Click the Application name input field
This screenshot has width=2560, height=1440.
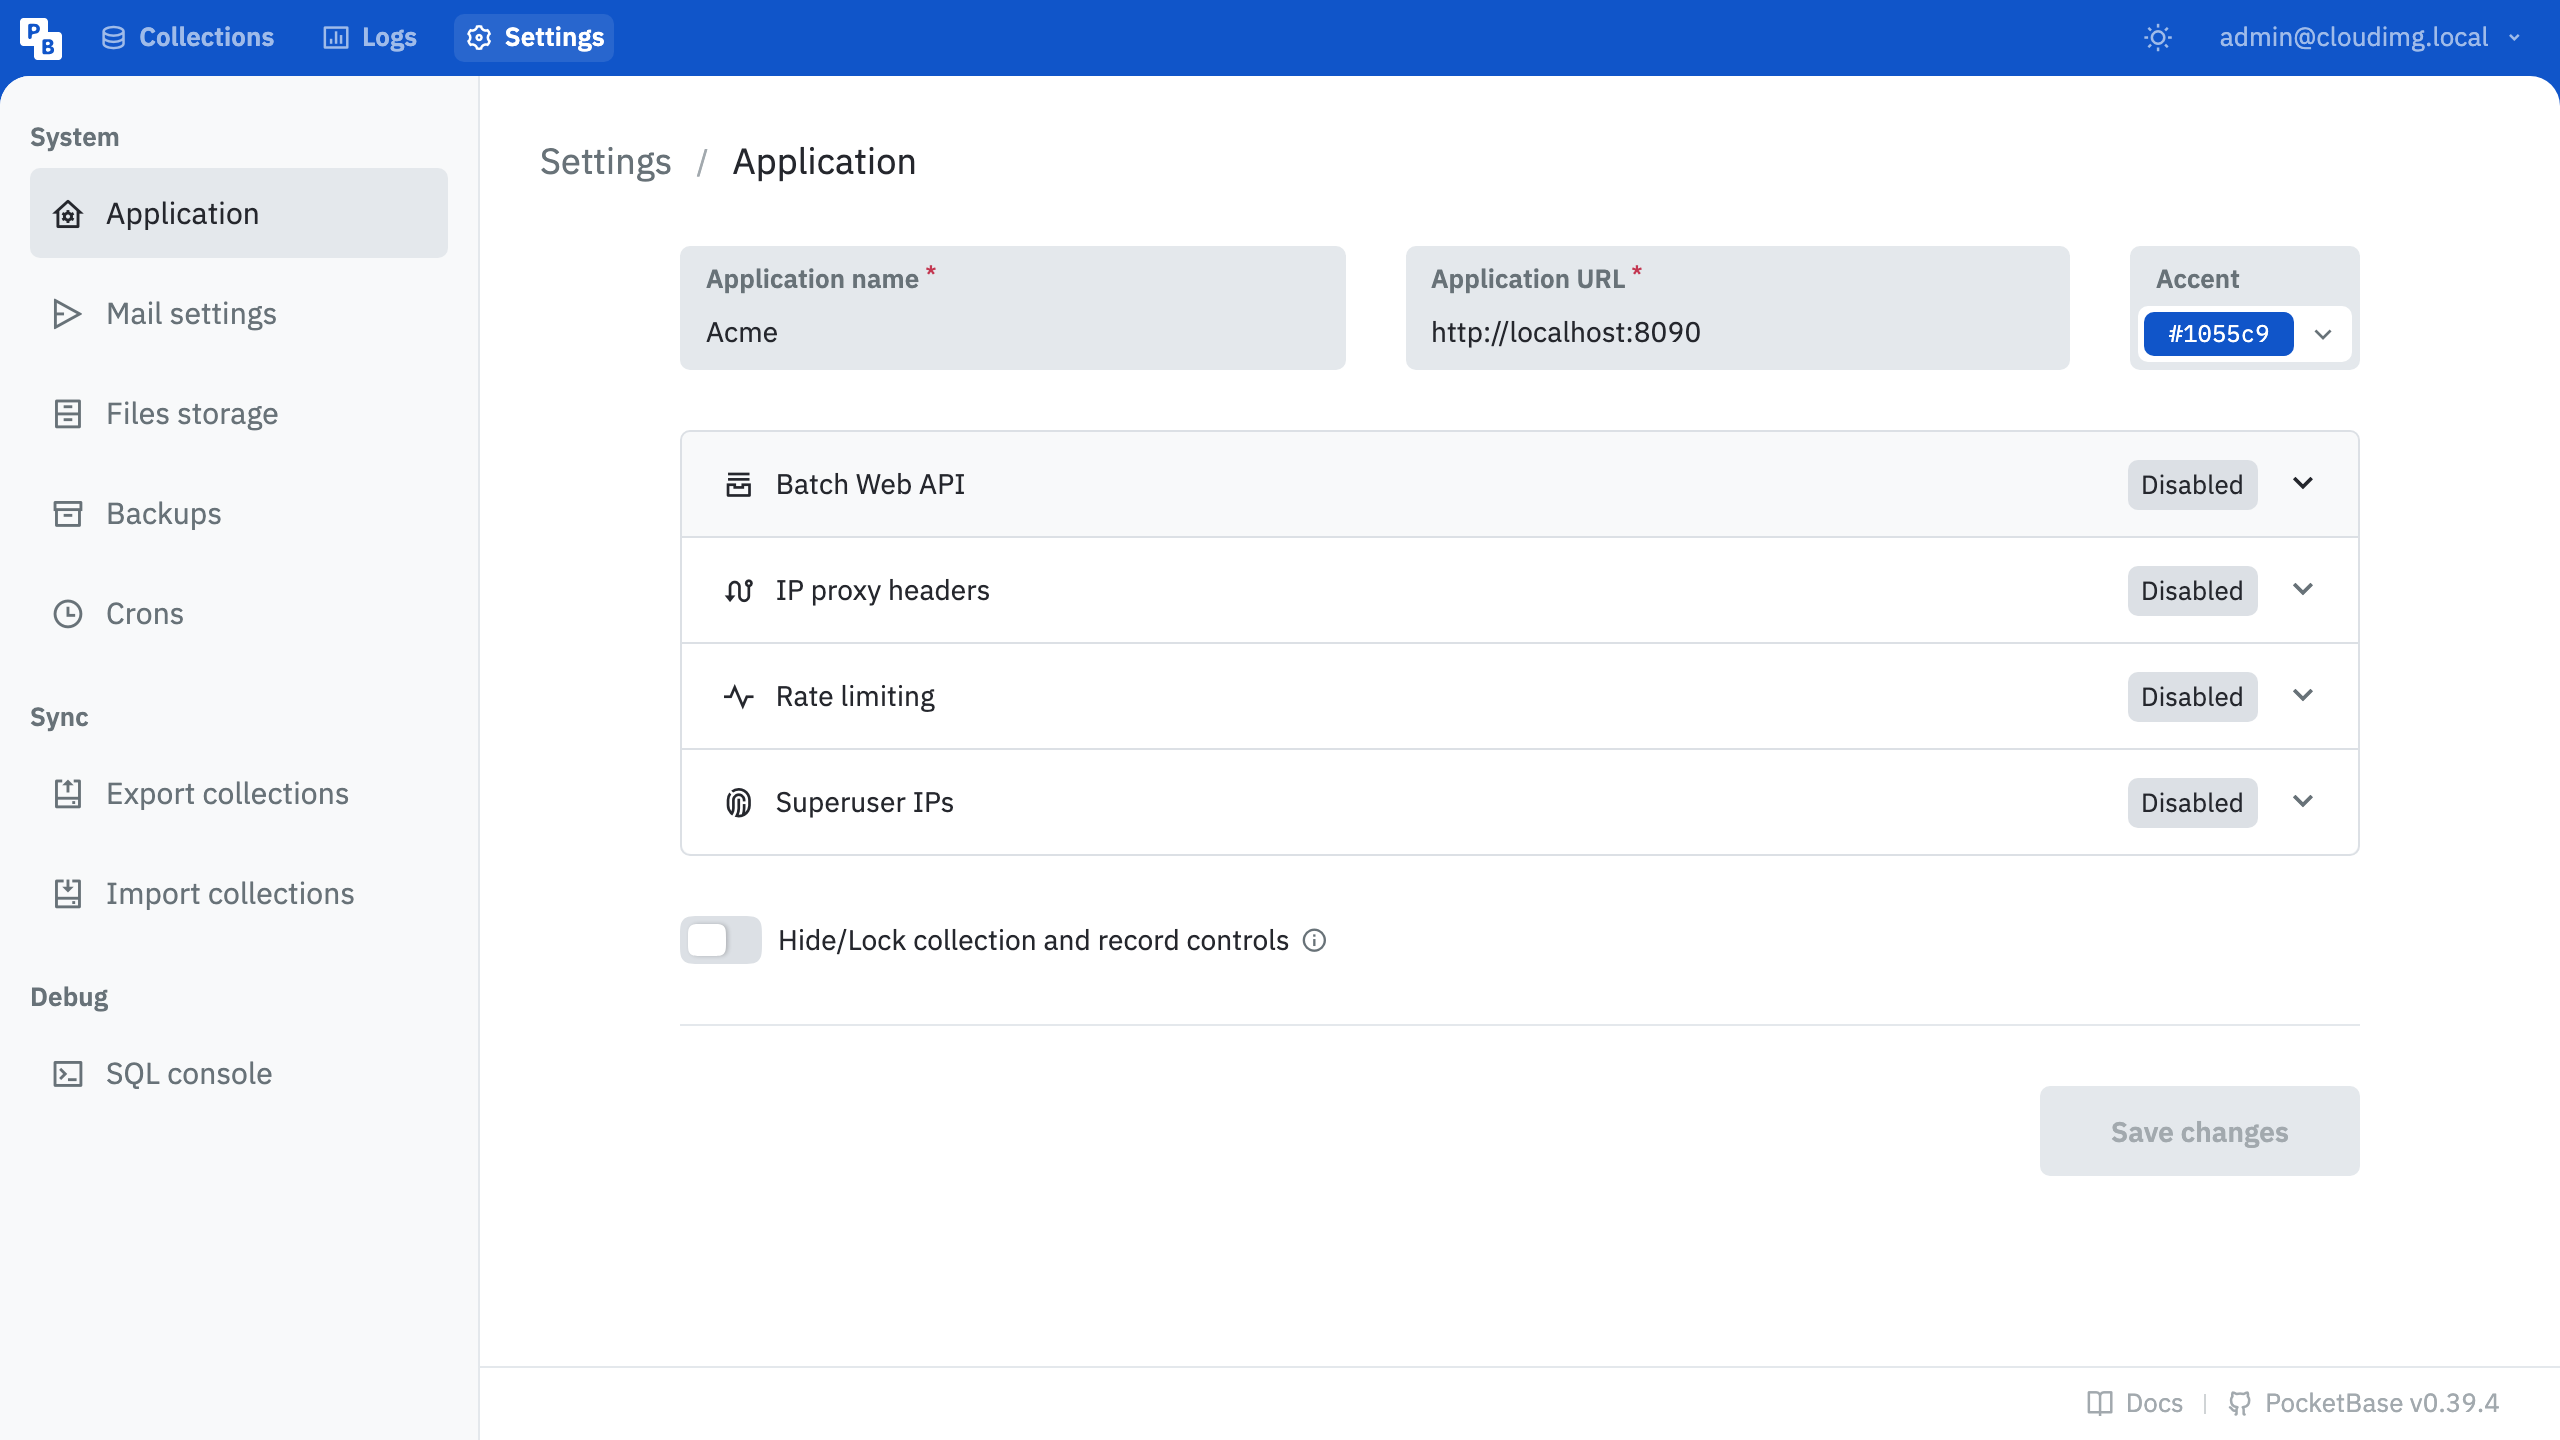pos(1013,308)
